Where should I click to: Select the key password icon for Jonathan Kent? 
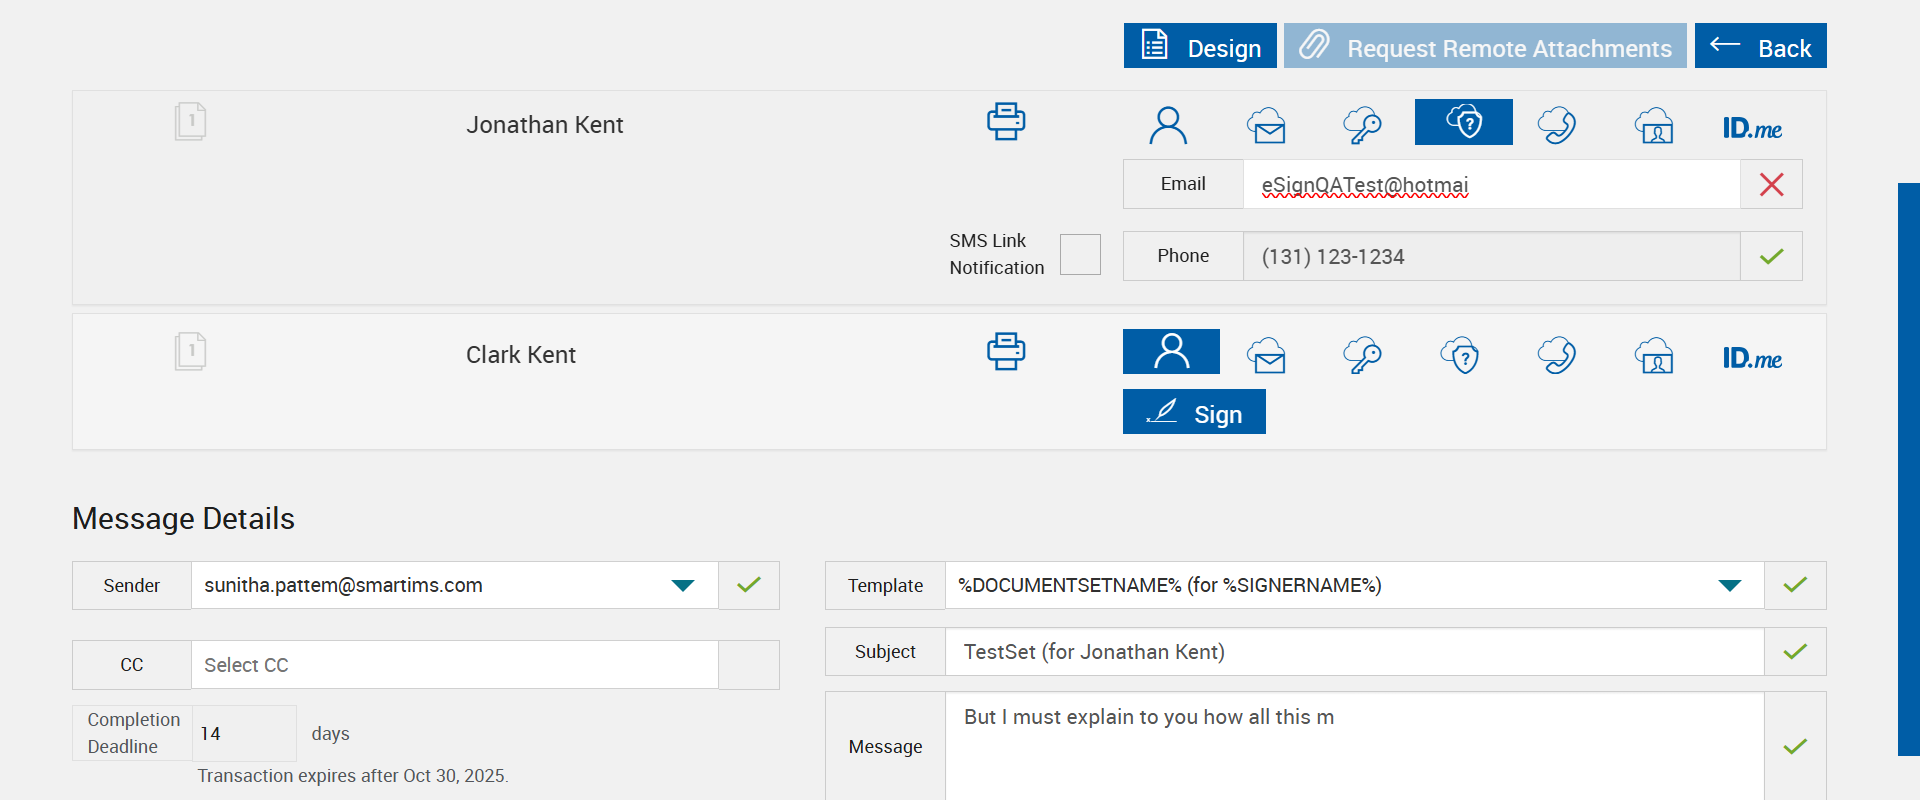pos(1362,126)
